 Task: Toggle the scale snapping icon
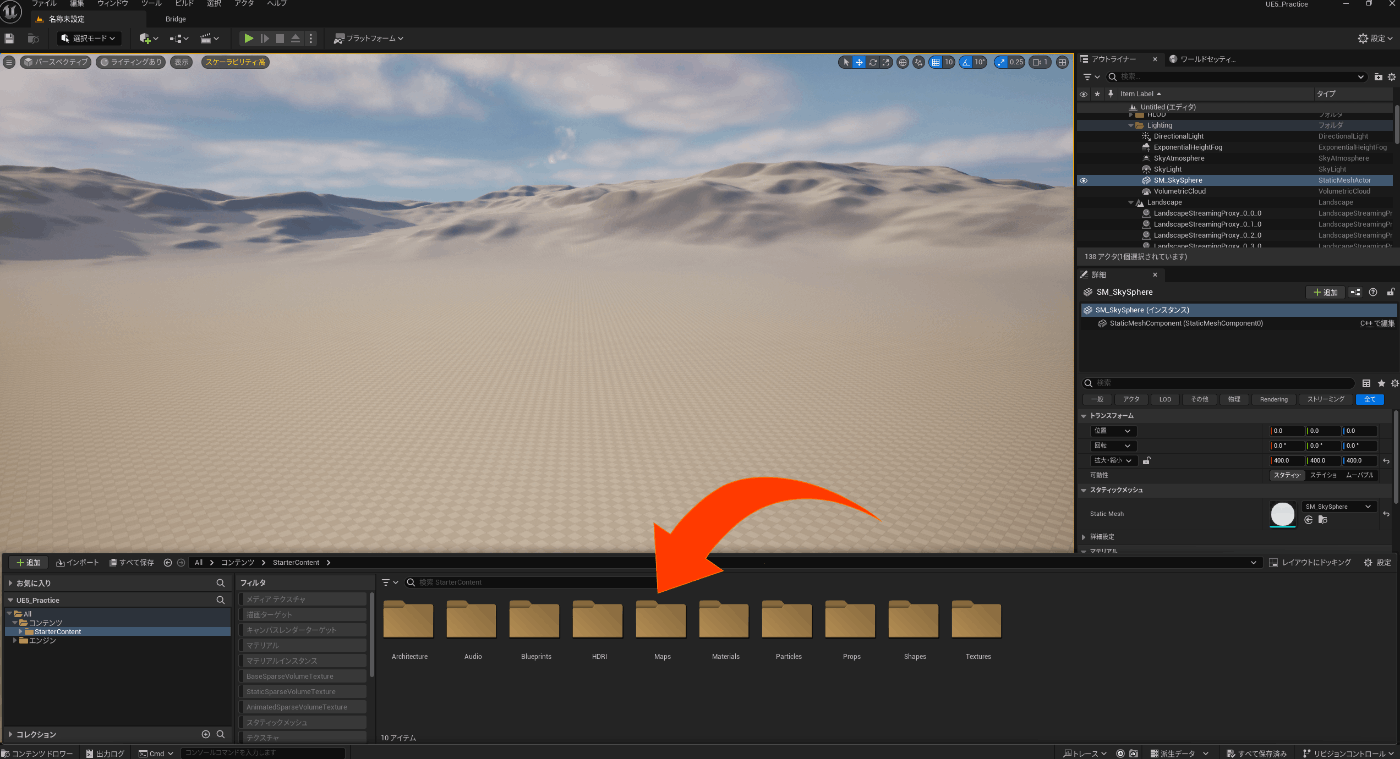(1001, 62)
